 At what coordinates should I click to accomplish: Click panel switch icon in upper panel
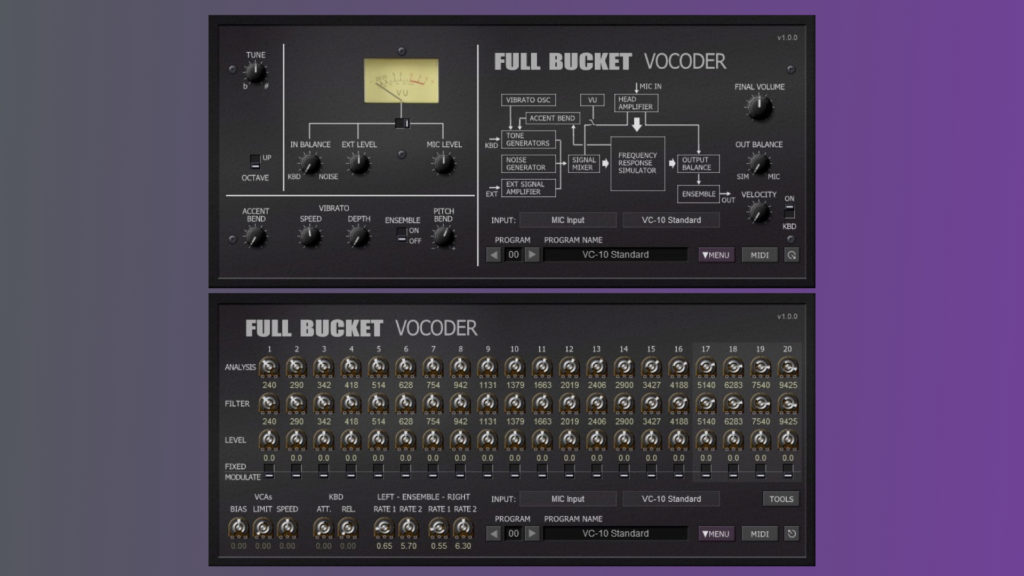point(792,255)
